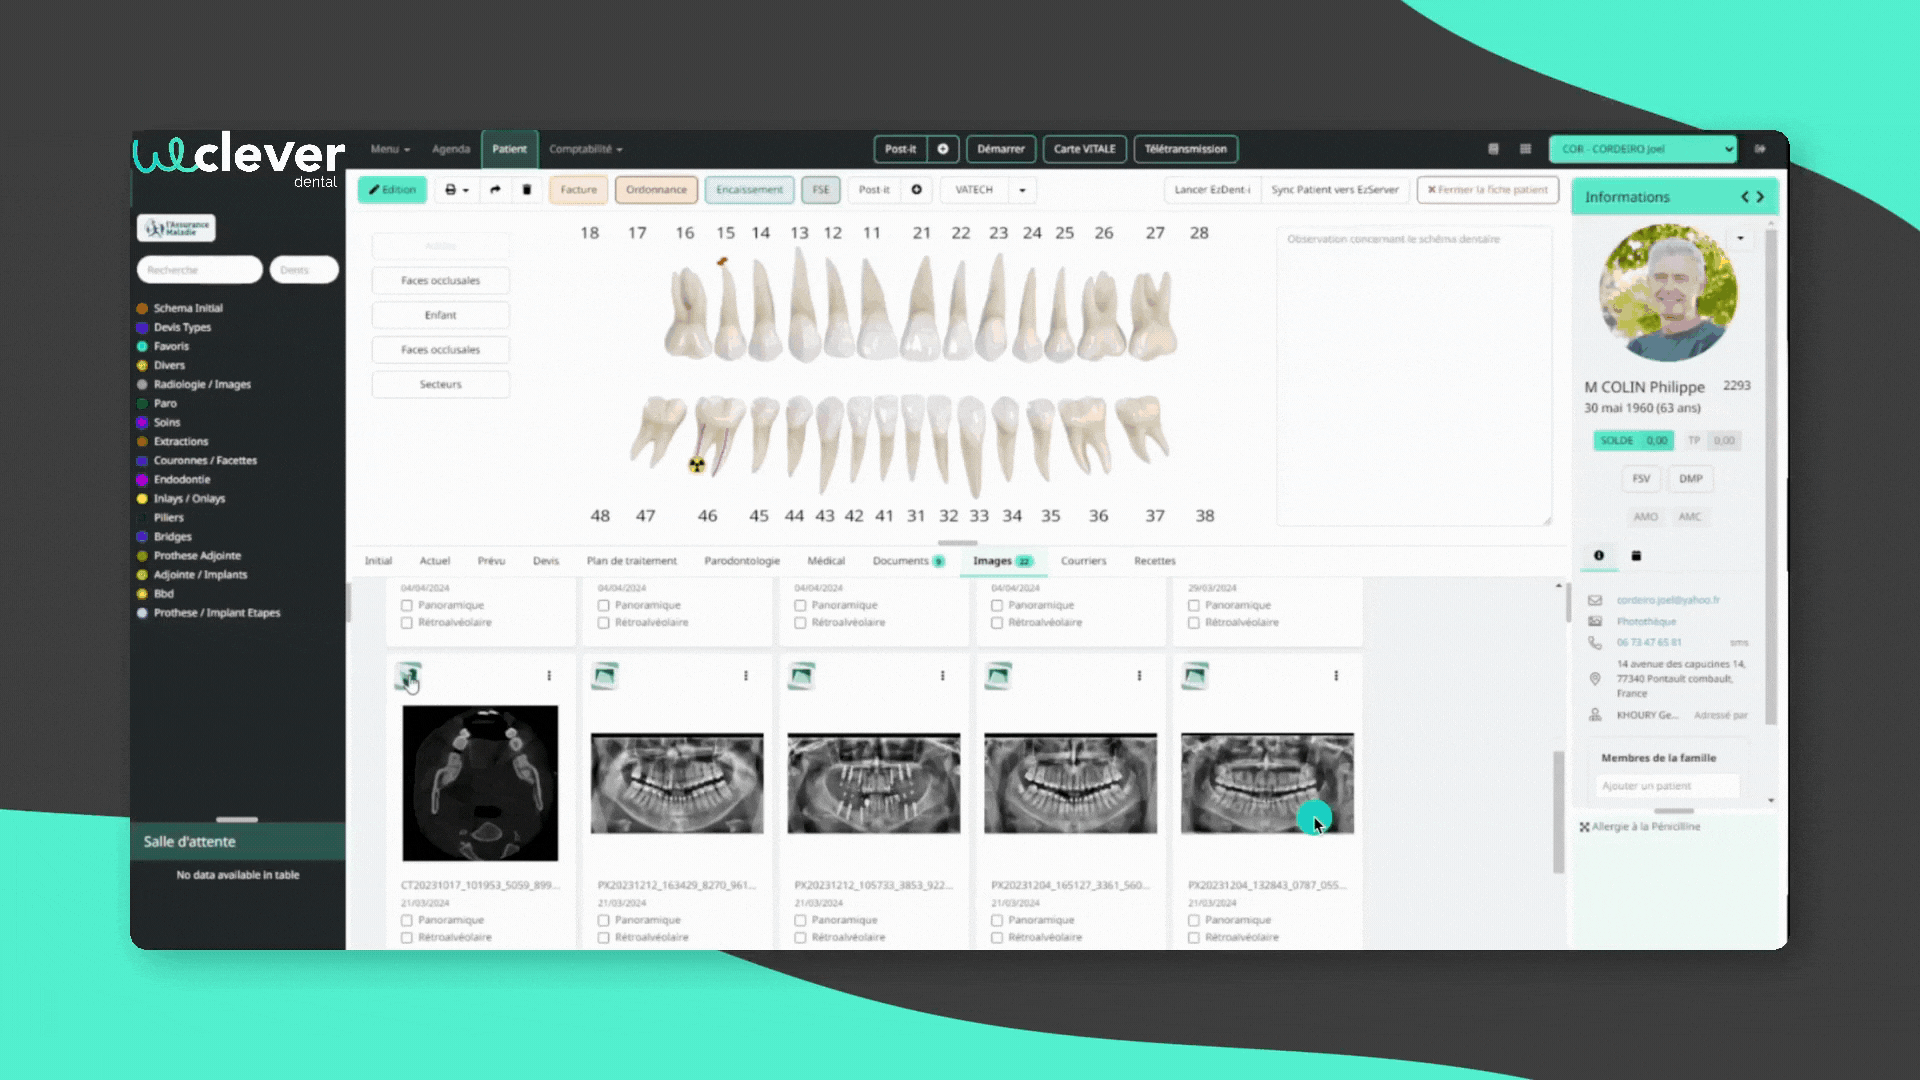The width and height of the screenshot is (1920, 1080).
Task: Open the Agenda menu item
Action: coord(451,149)
